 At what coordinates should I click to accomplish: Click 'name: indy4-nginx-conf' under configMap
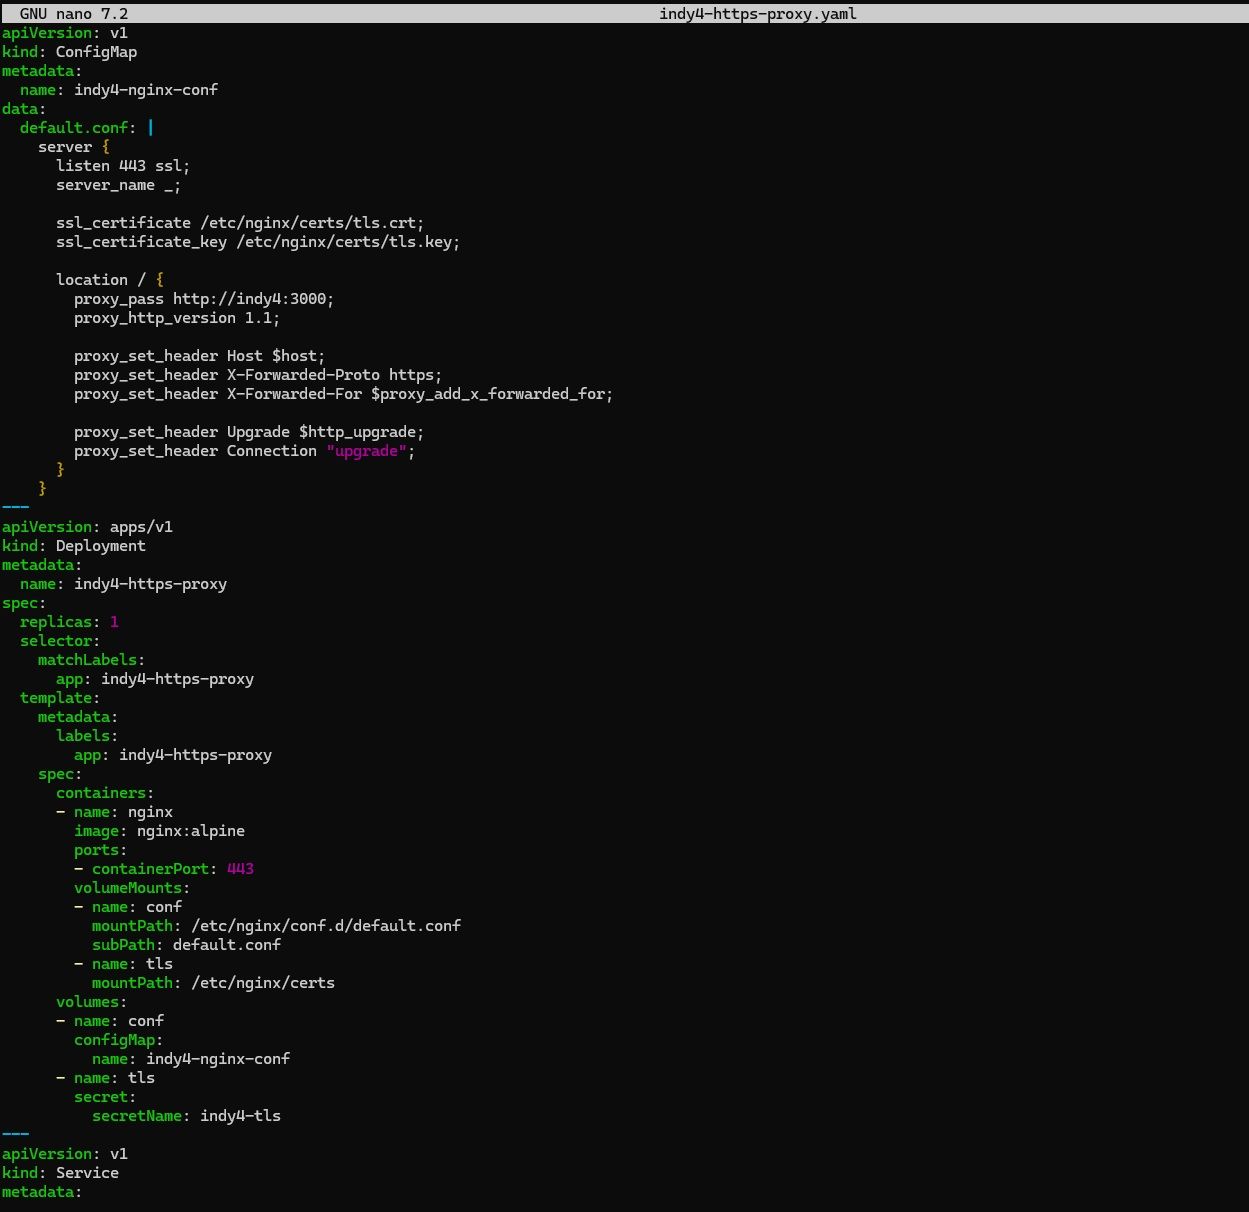tap(191, 1059)
